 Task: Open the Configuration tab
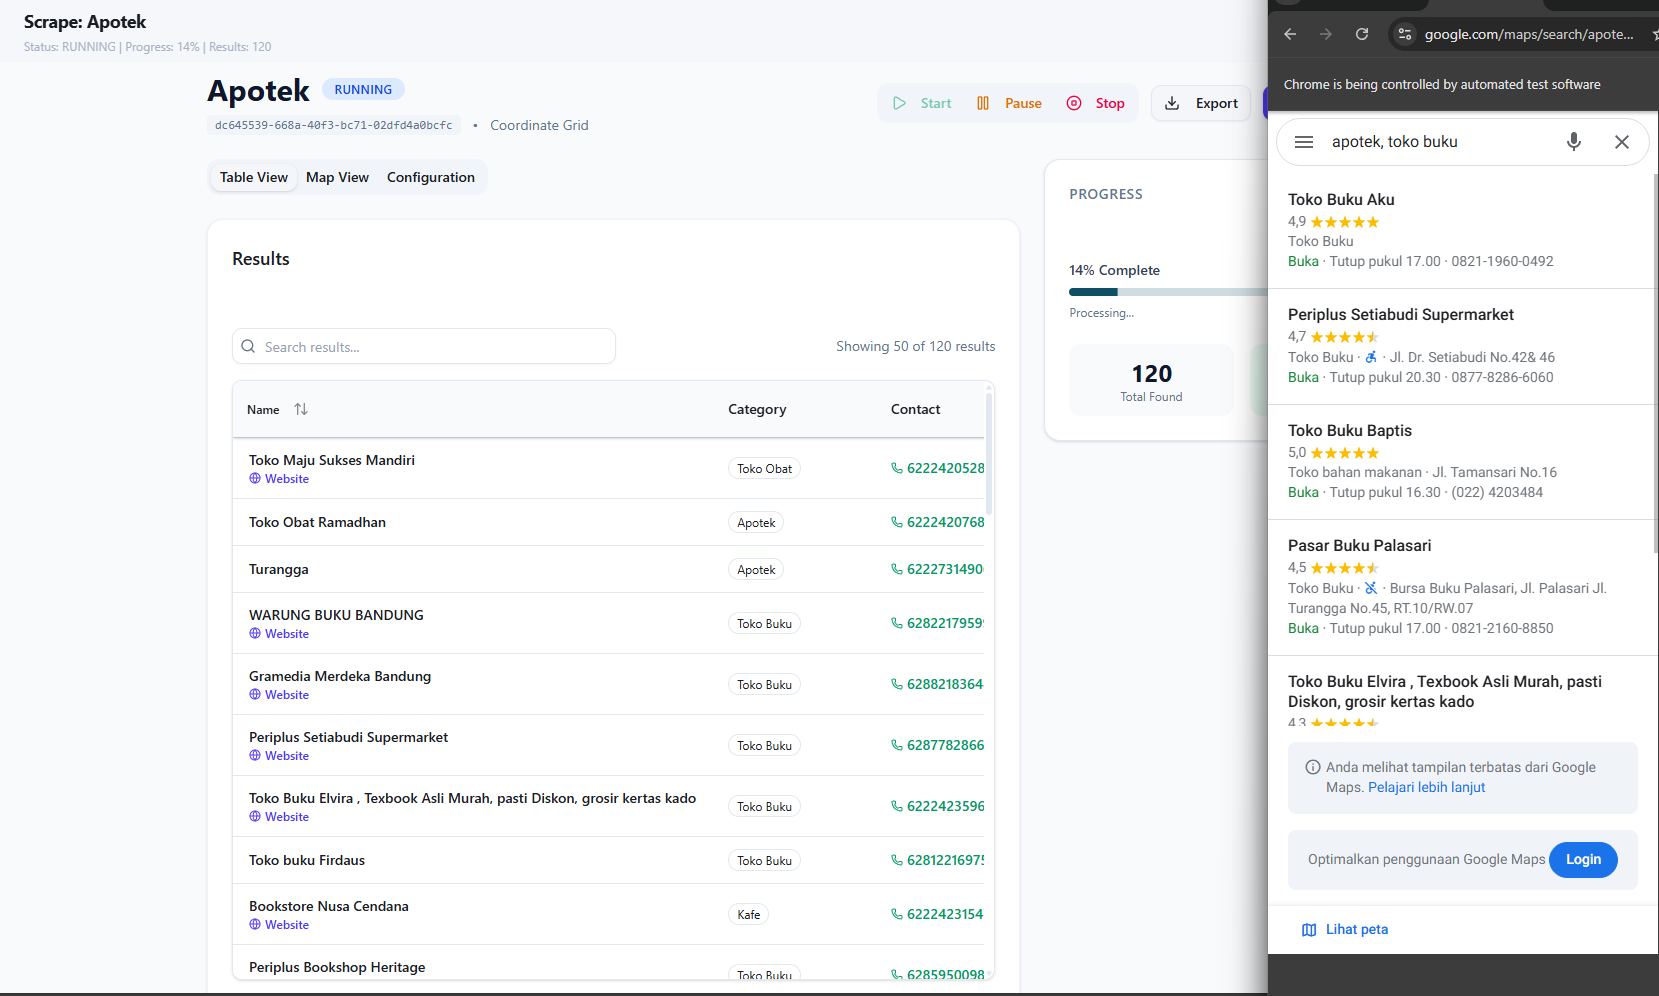(430, 177)
